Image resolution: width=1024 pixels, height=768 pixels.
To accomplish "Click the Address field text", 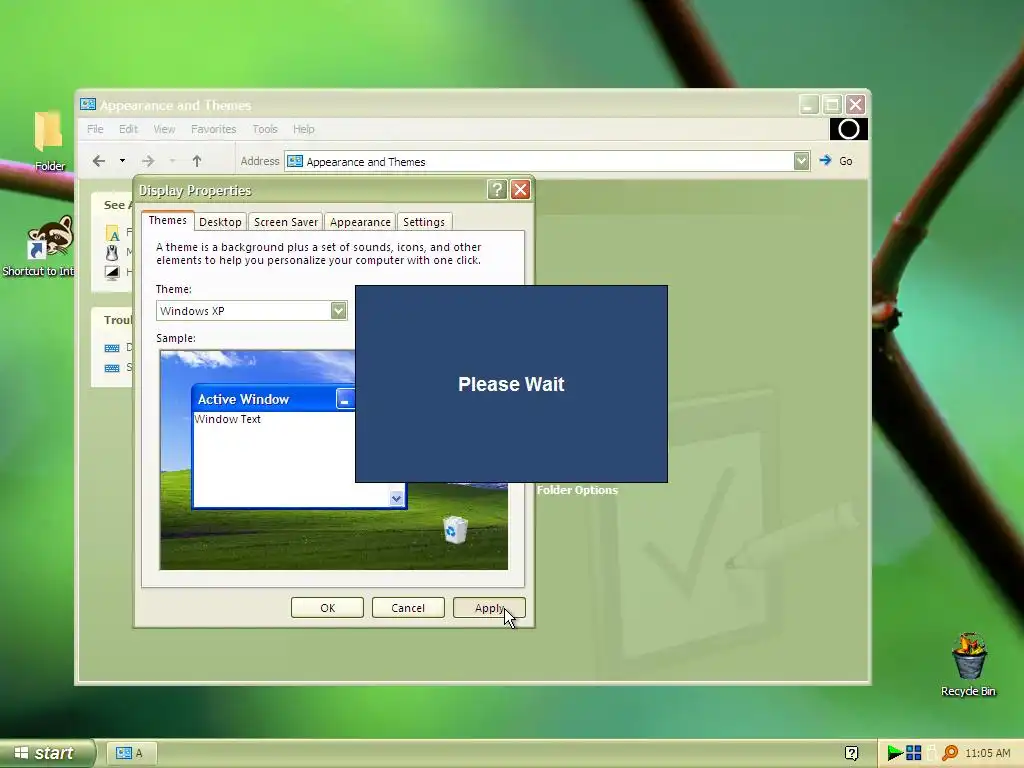I will click(366, 162).
